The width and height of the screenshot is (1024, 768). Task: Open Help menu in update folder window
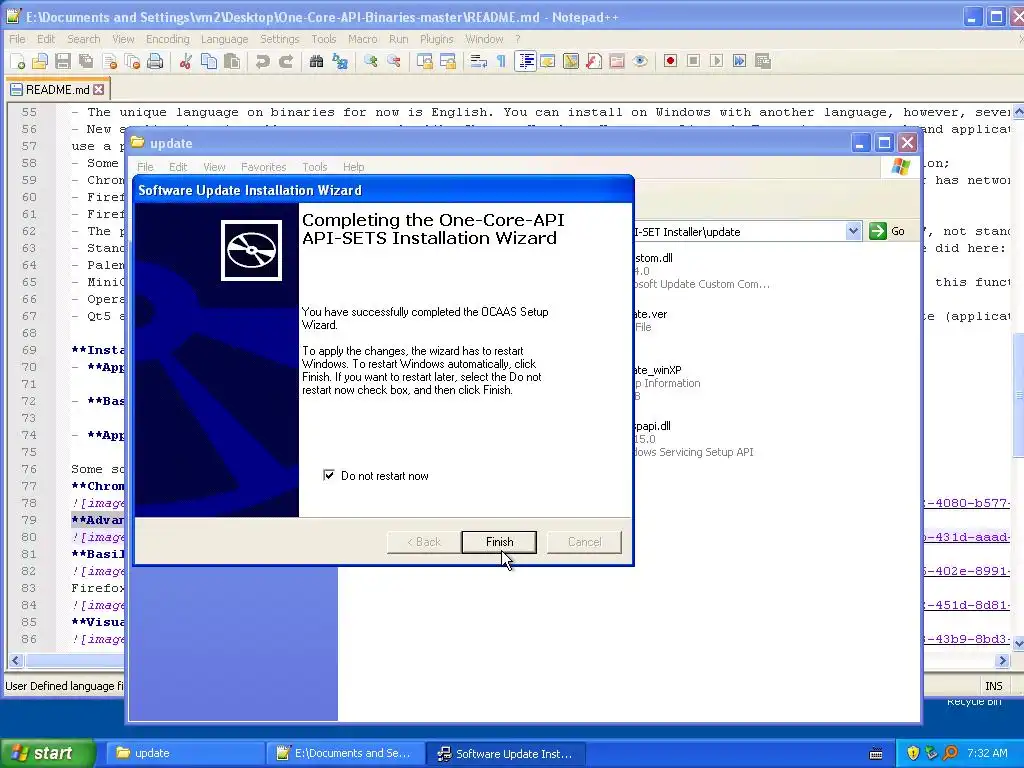(x=353, y=167)
